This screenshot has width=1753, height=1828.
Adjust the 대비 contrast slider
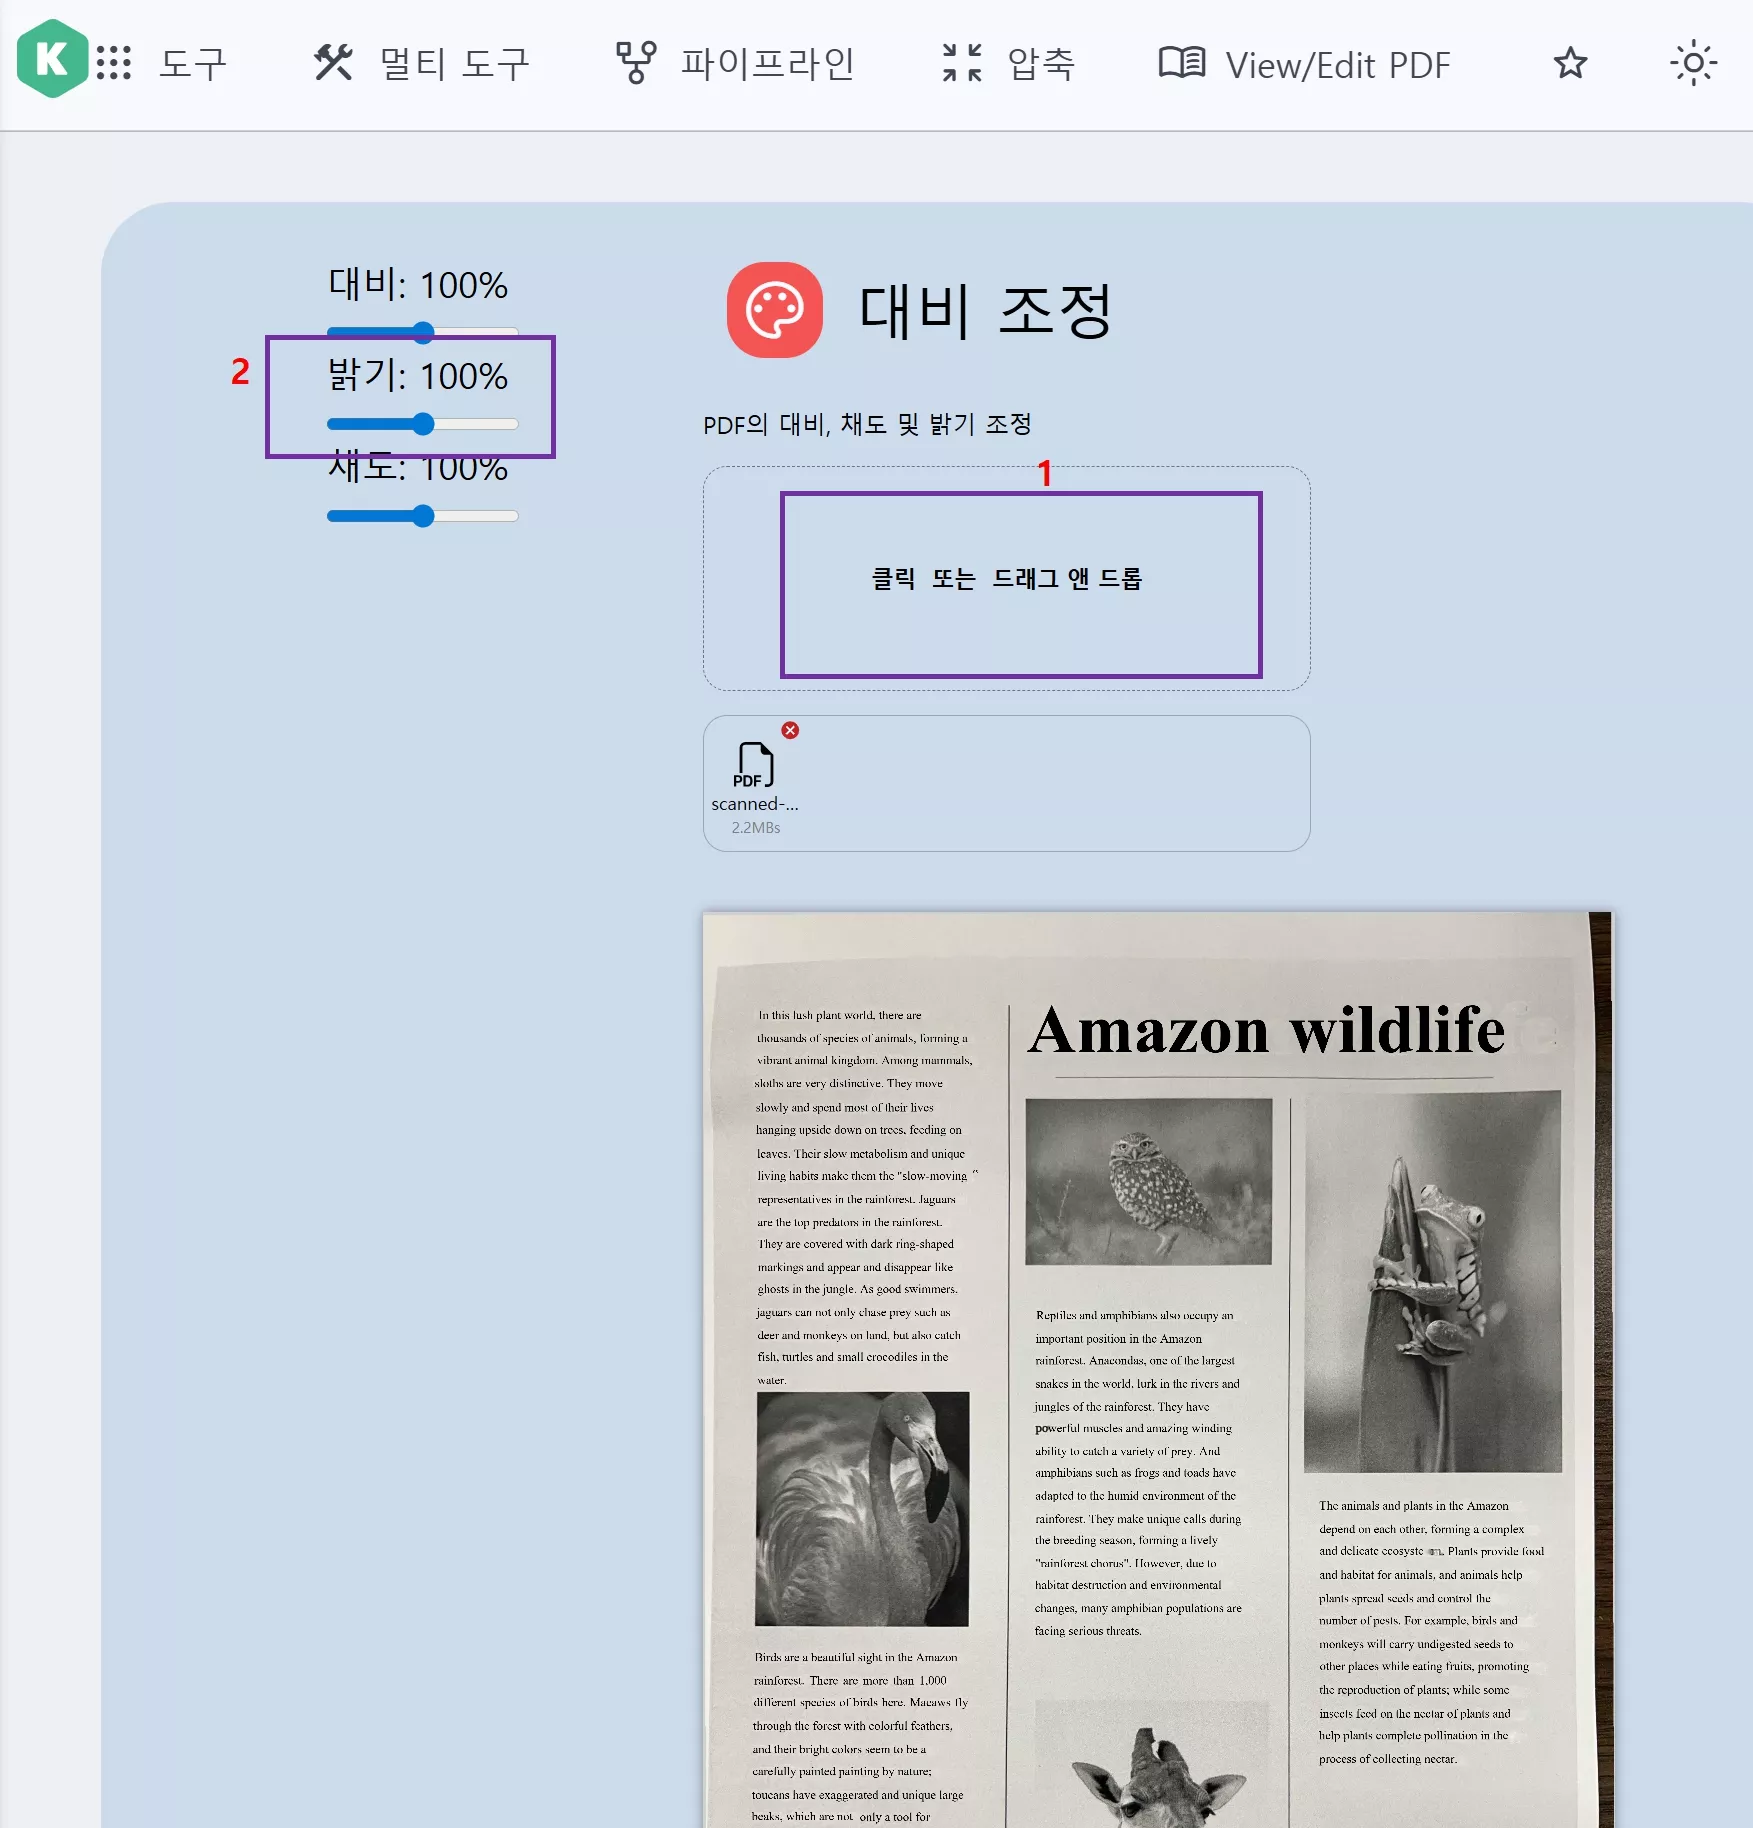tap(424, 330)
